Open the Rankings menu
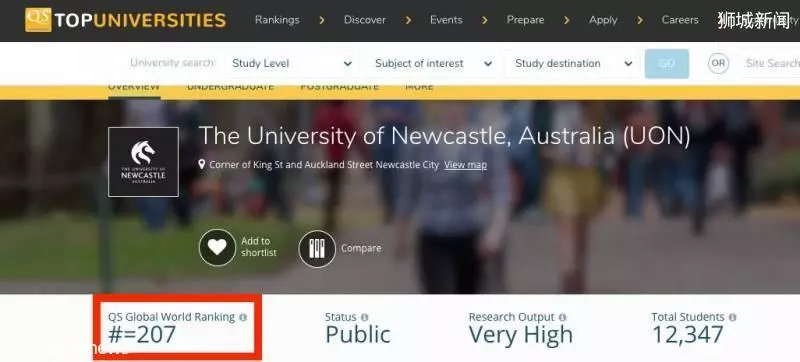Viewport: 800px width, 362px height. point(277,20)
